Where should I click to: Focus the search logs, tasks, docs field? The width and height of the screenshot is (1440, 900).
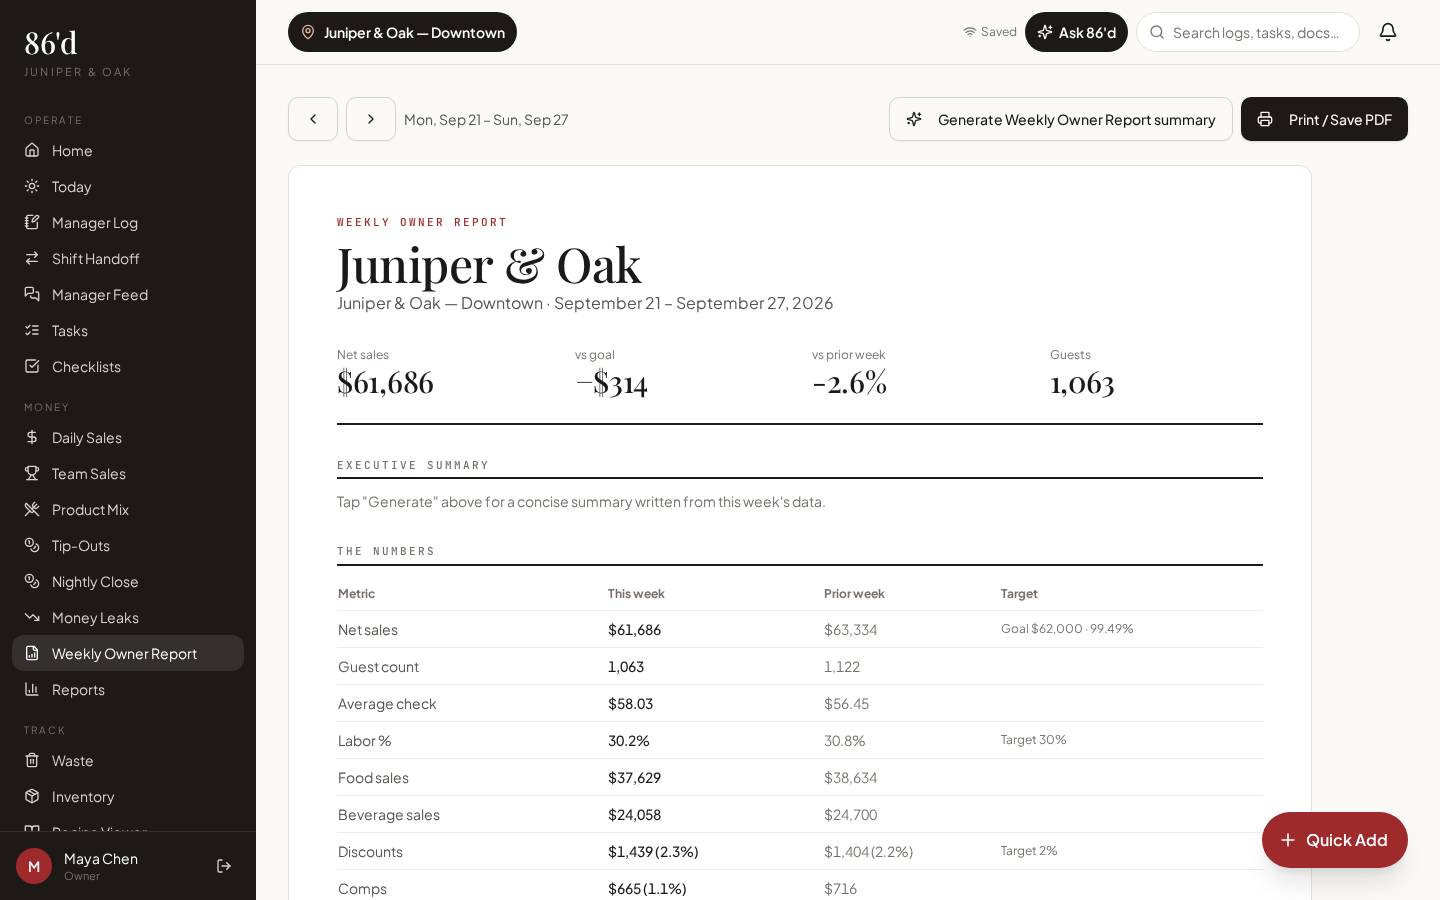click(x=1248, y=32)
